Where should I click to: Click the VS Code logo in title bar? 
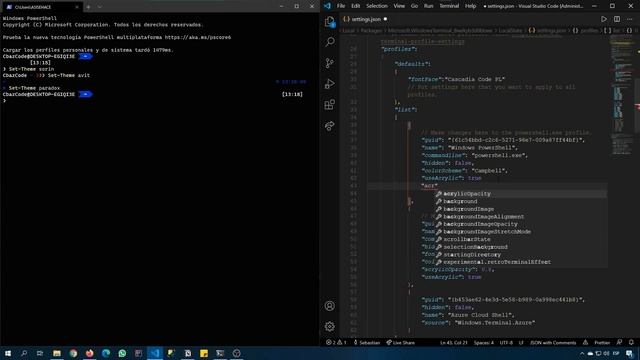click(327, 6)
